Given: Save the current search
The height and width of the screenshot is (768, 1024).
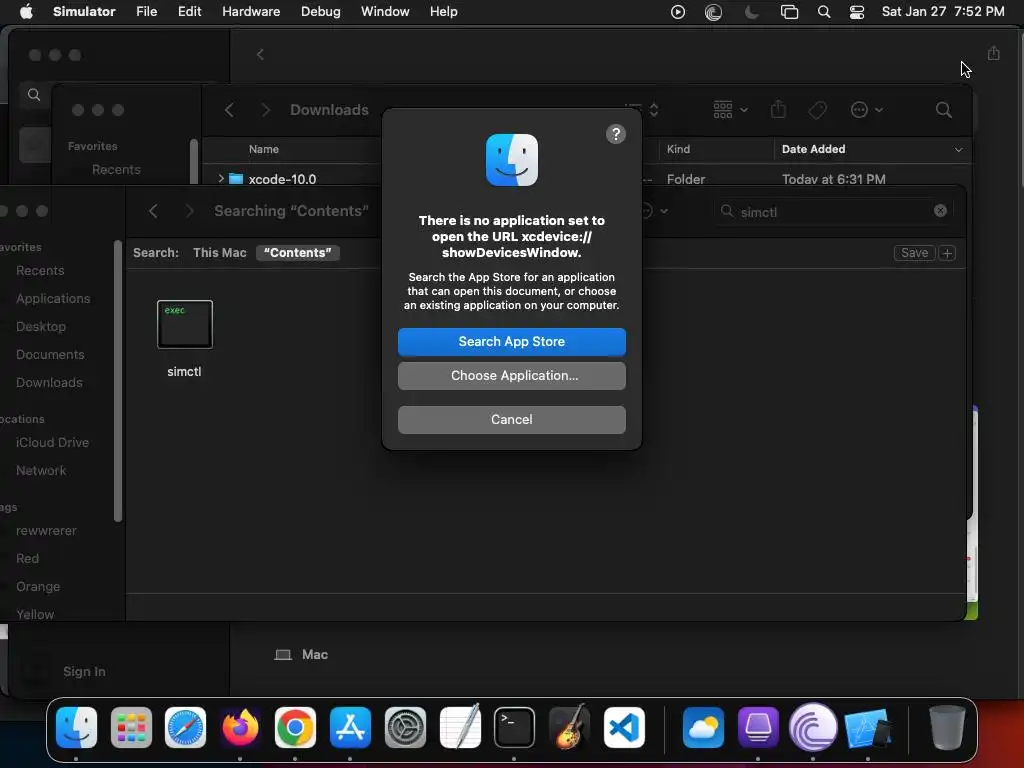Looking at the screenshot, I should click(914, 253).
